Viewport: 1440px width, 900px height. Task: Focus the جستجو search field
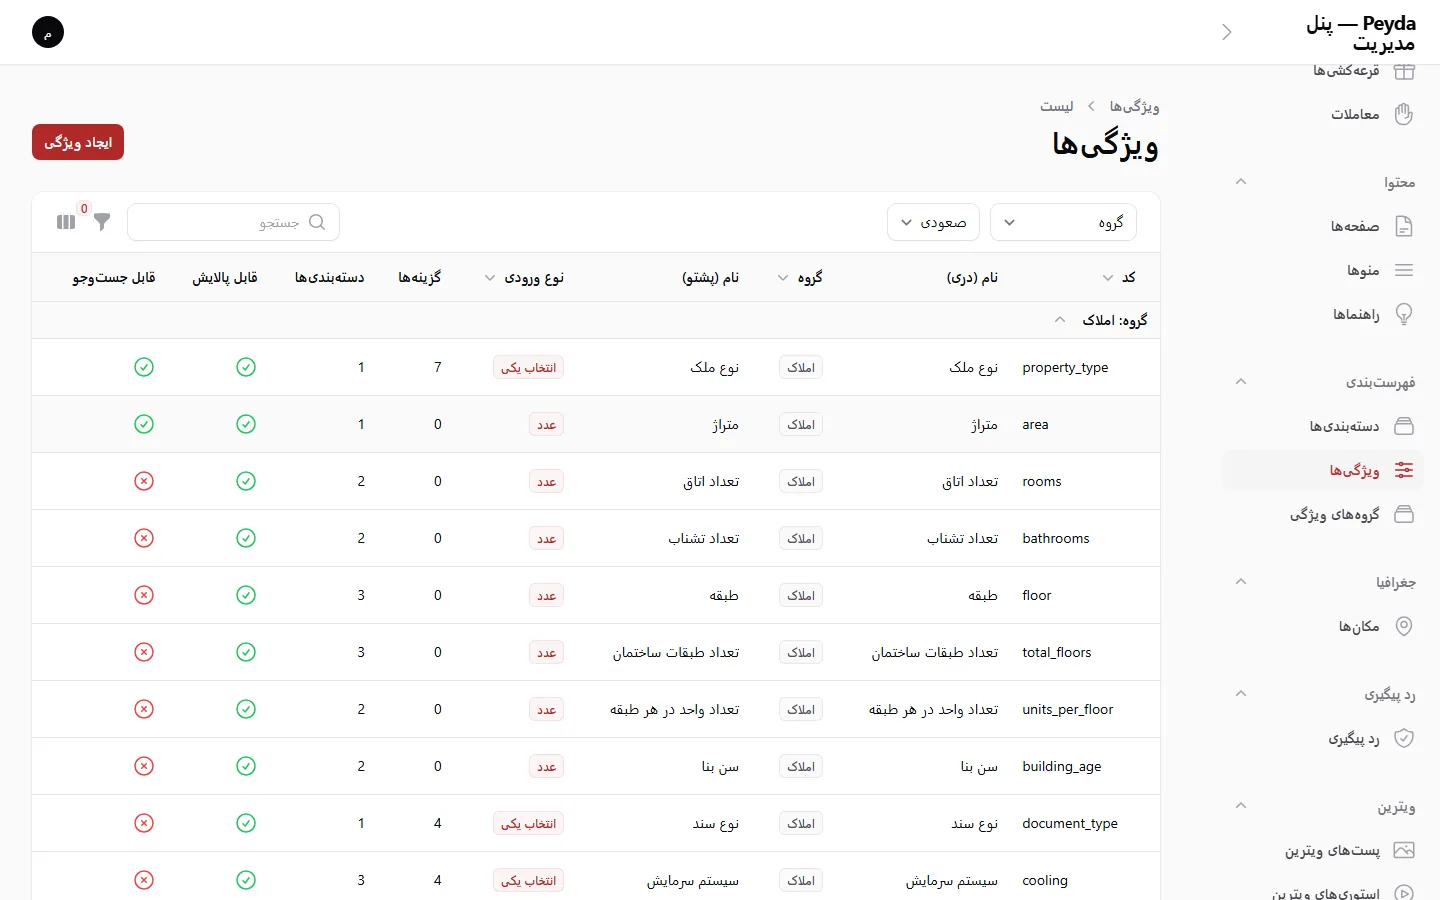(x=234, y=222)
